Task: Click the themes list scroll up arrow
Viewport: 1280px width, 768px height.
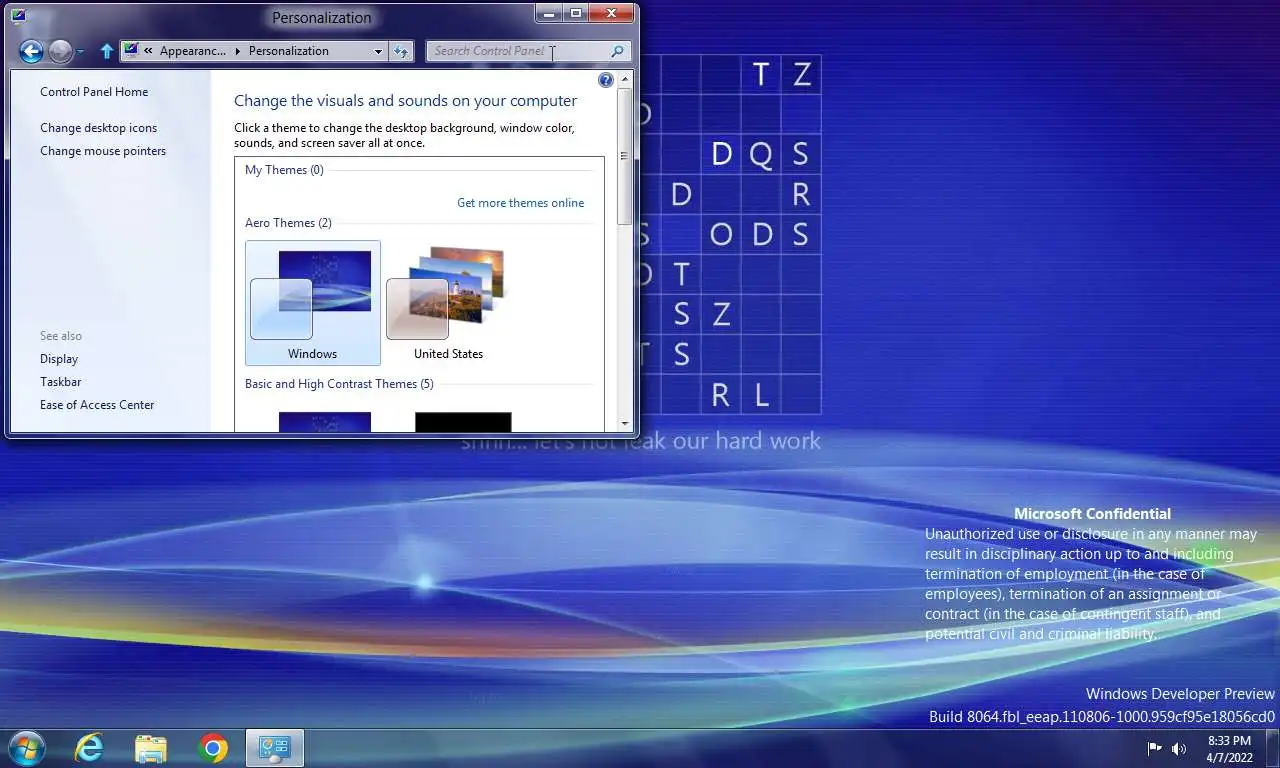Action: (625, 80)
